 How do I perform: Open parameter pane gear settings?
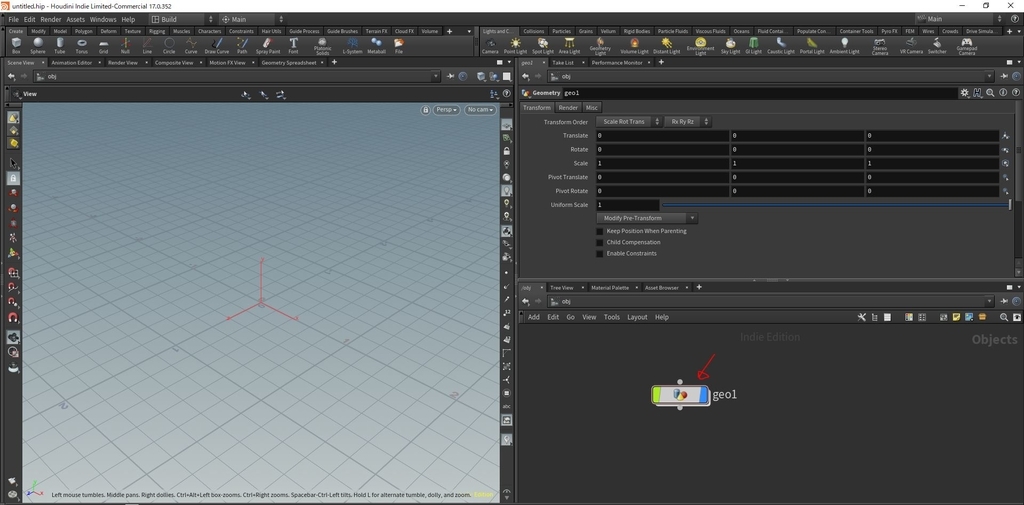coord(964,93)
